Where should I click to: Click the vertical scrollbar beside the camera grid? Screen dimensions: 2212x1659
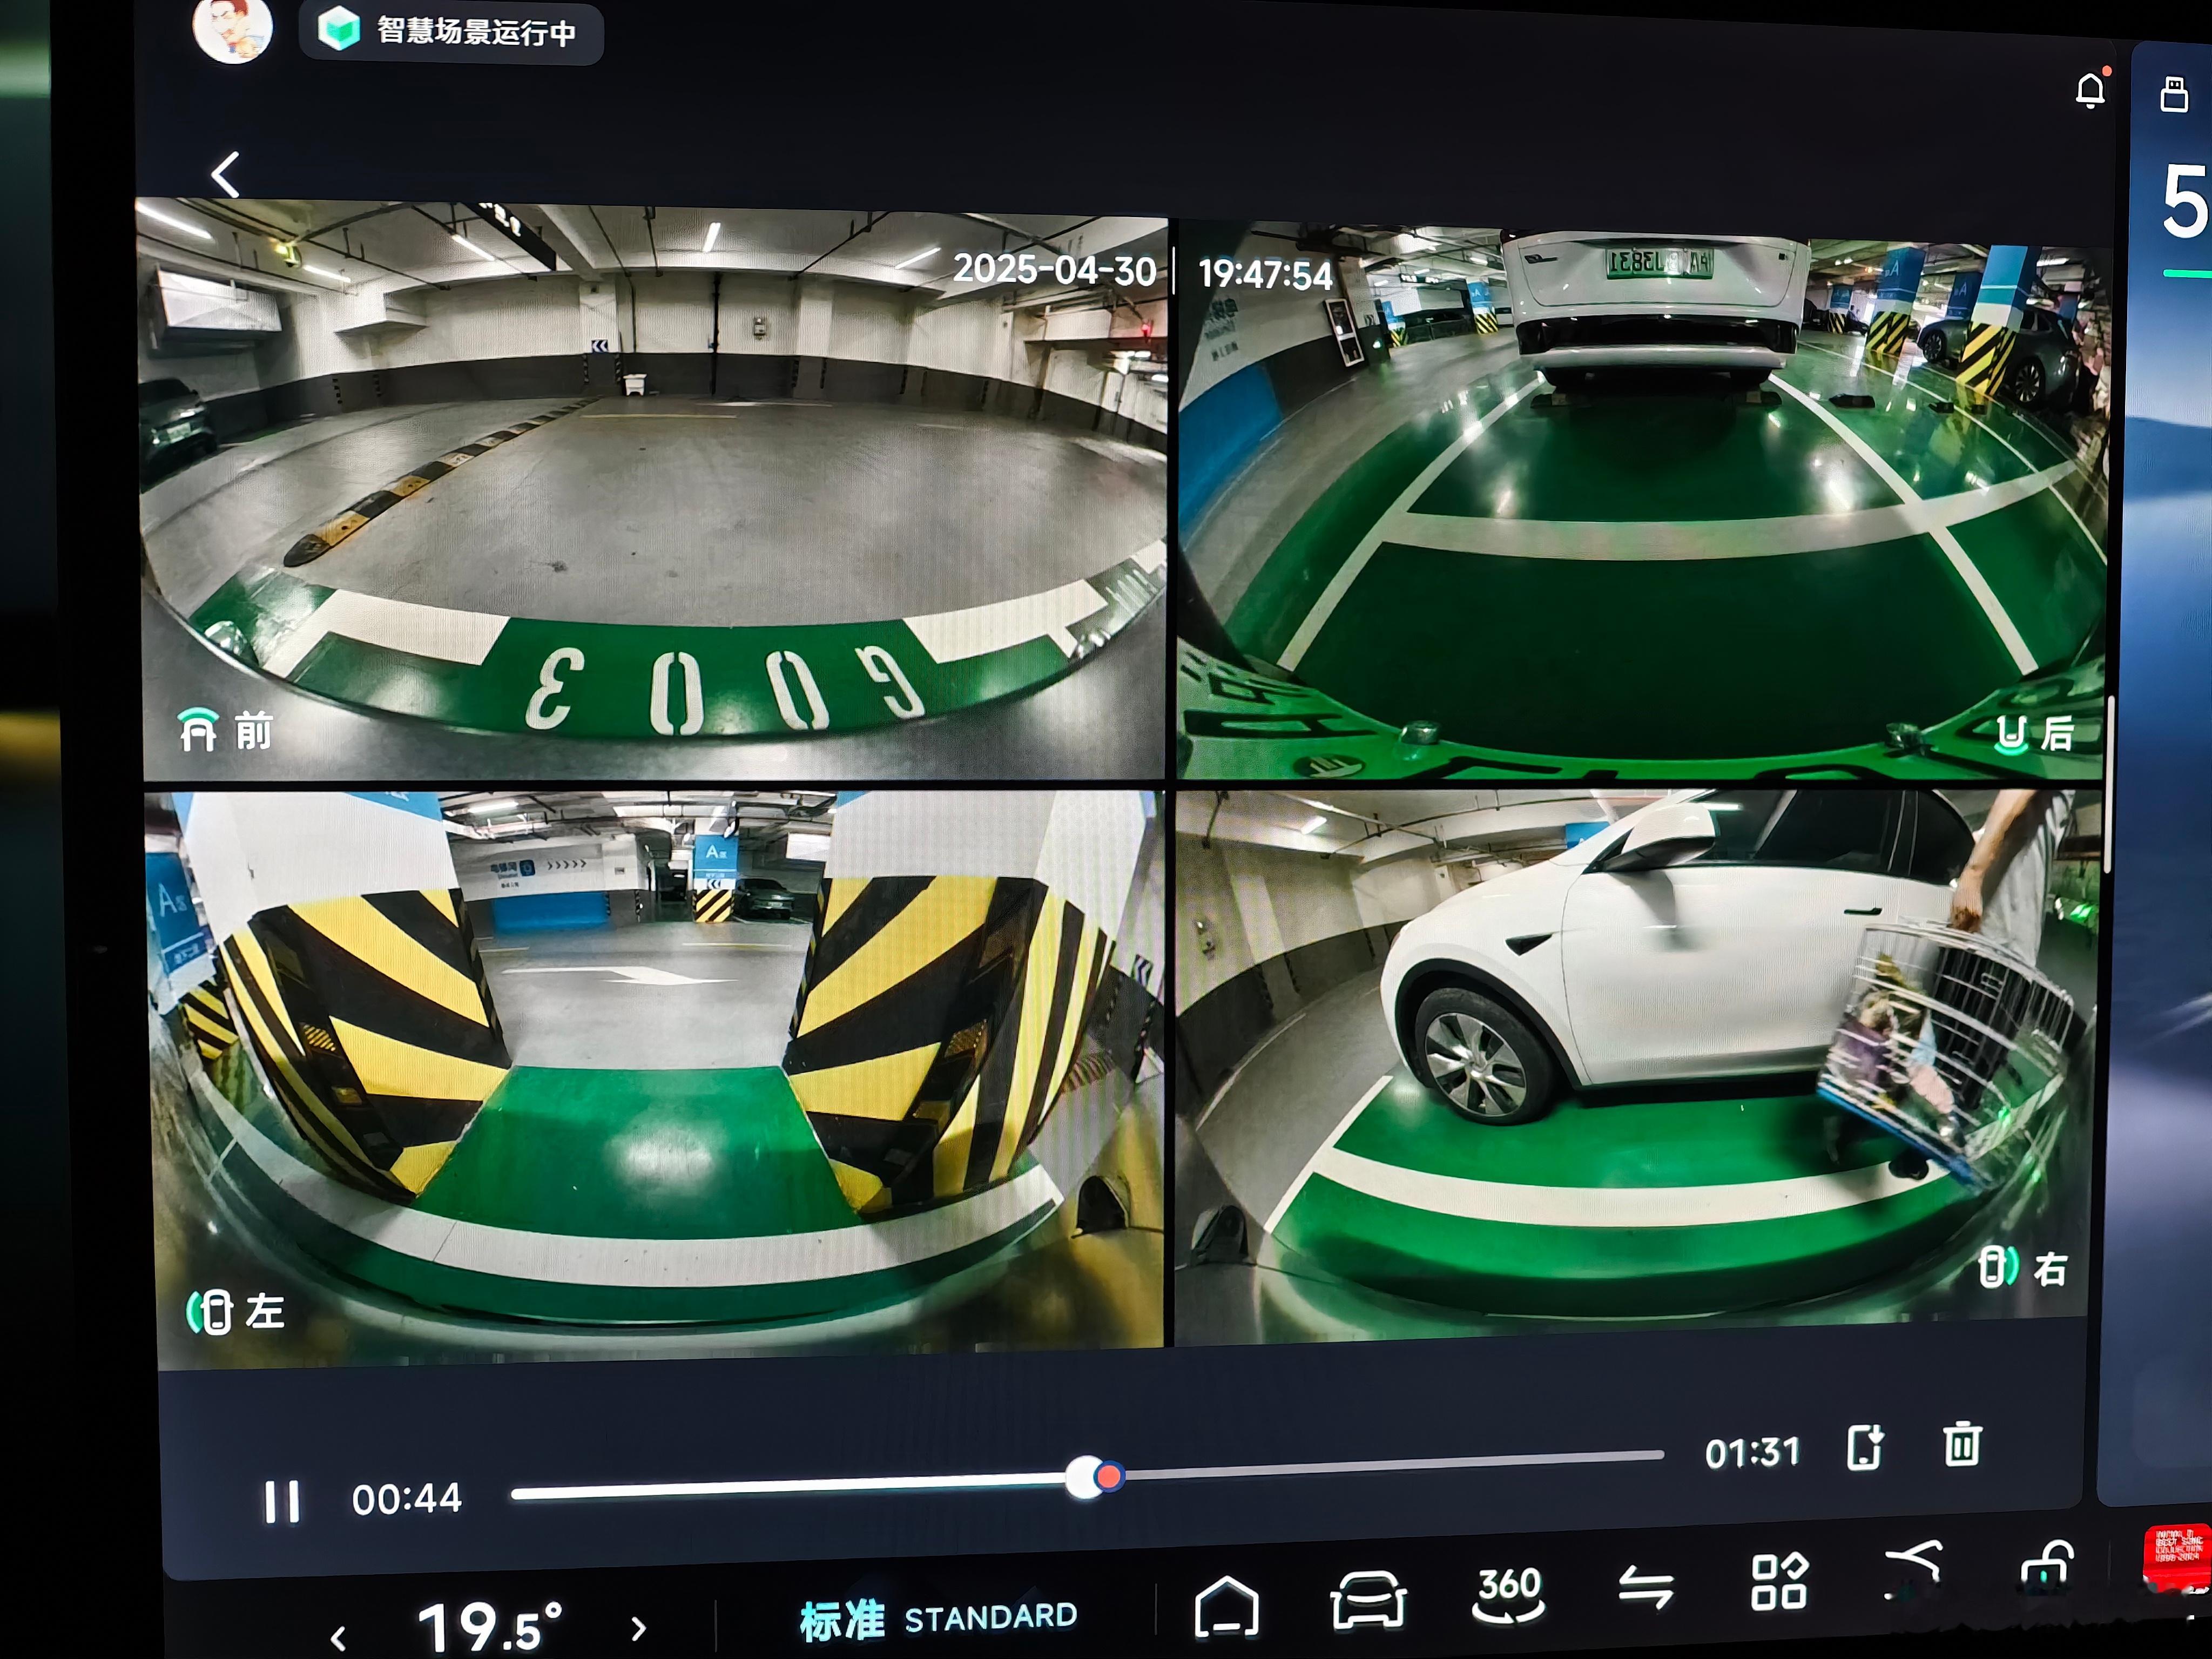pyautogui.click(x=2109, y=785)
